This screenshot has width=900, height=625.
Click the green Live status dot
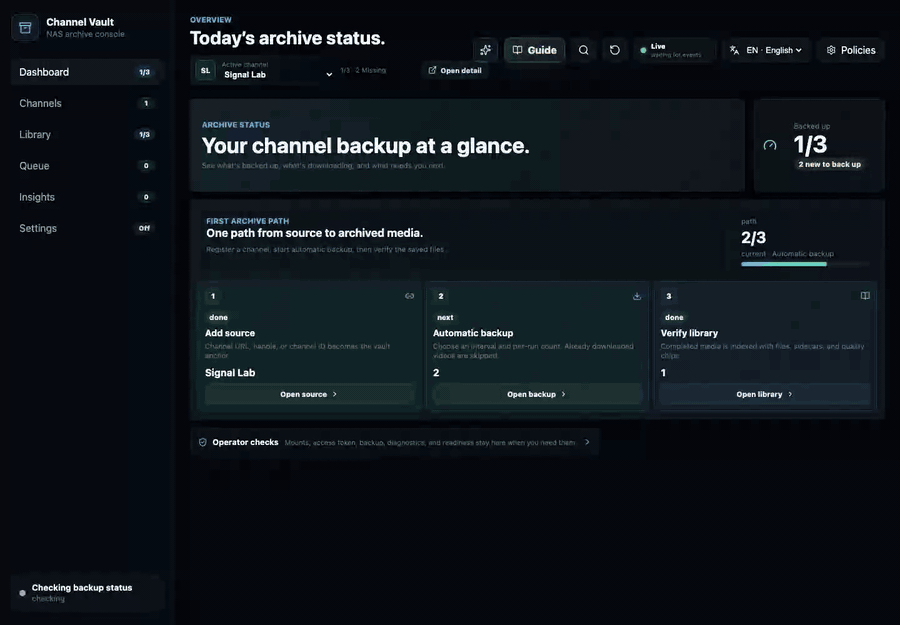click(x=643, y=51)
